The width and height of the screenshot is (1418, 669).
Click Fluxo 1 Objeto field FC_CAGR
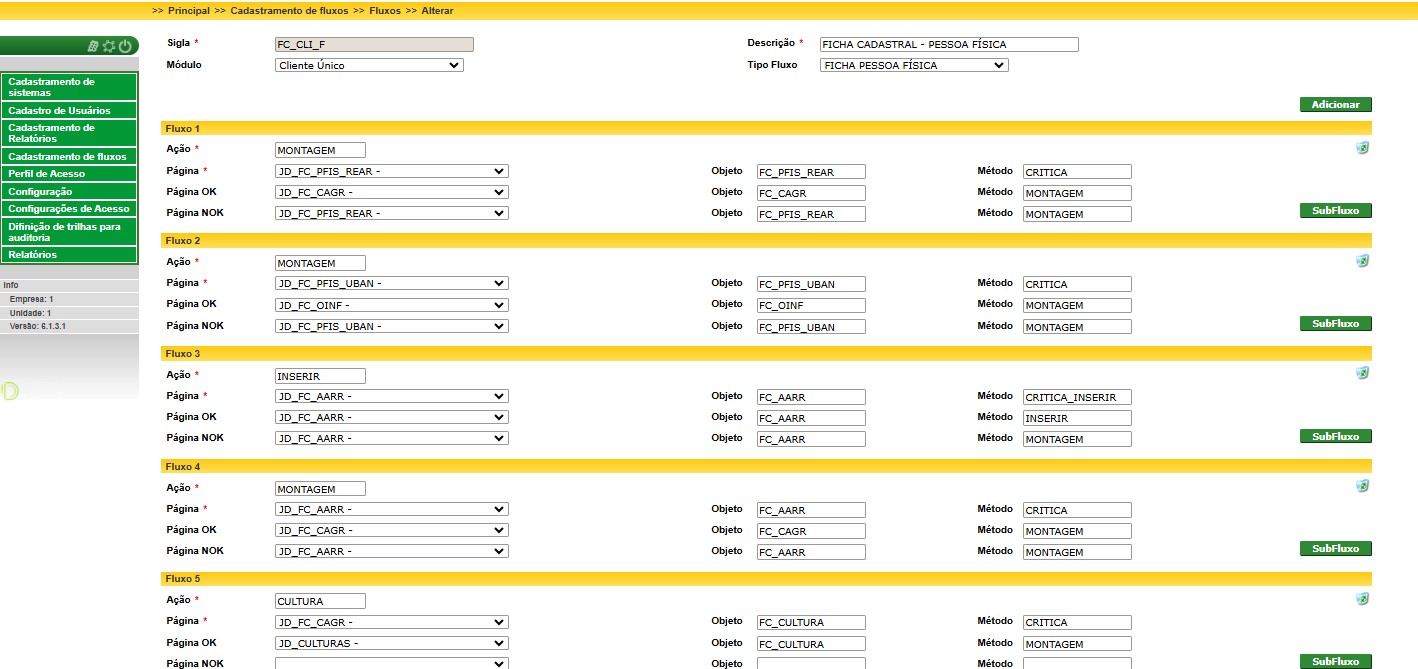click(811, 193)
